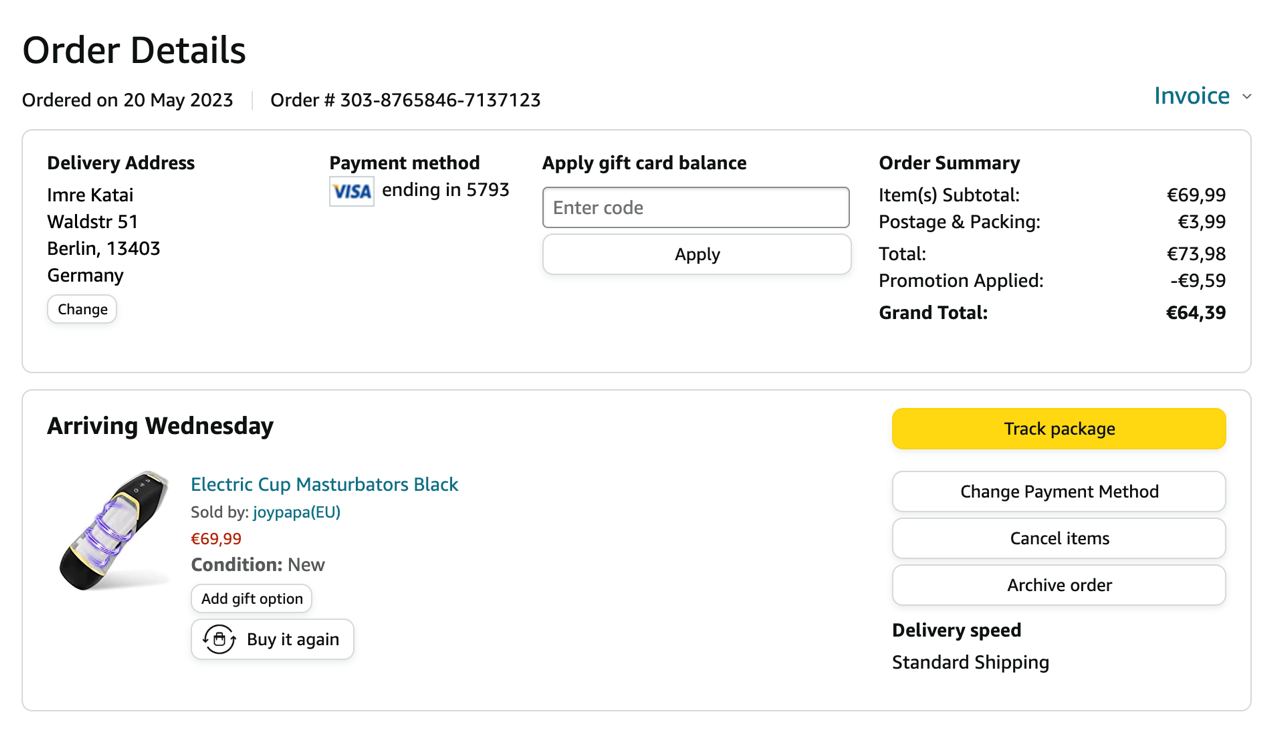Click the Cancel items button

tap(1059, 538)
